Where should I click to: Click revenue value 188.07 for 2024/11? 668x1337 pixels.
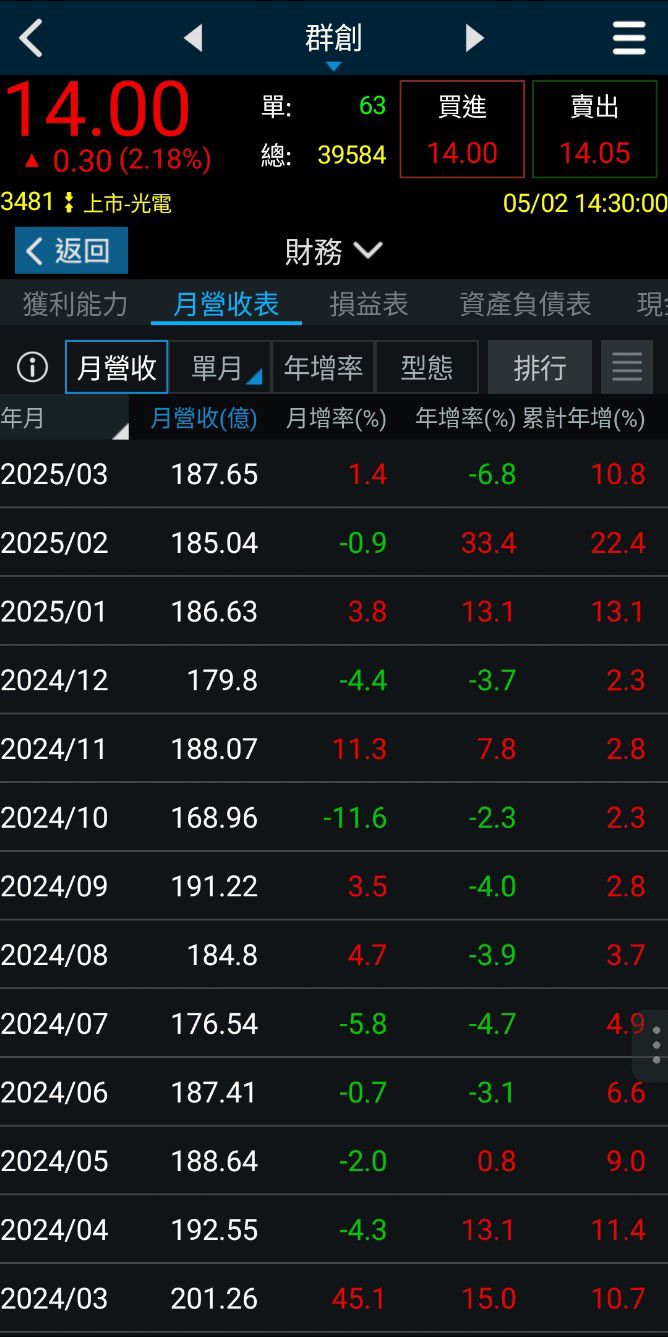tap(214, 749)
